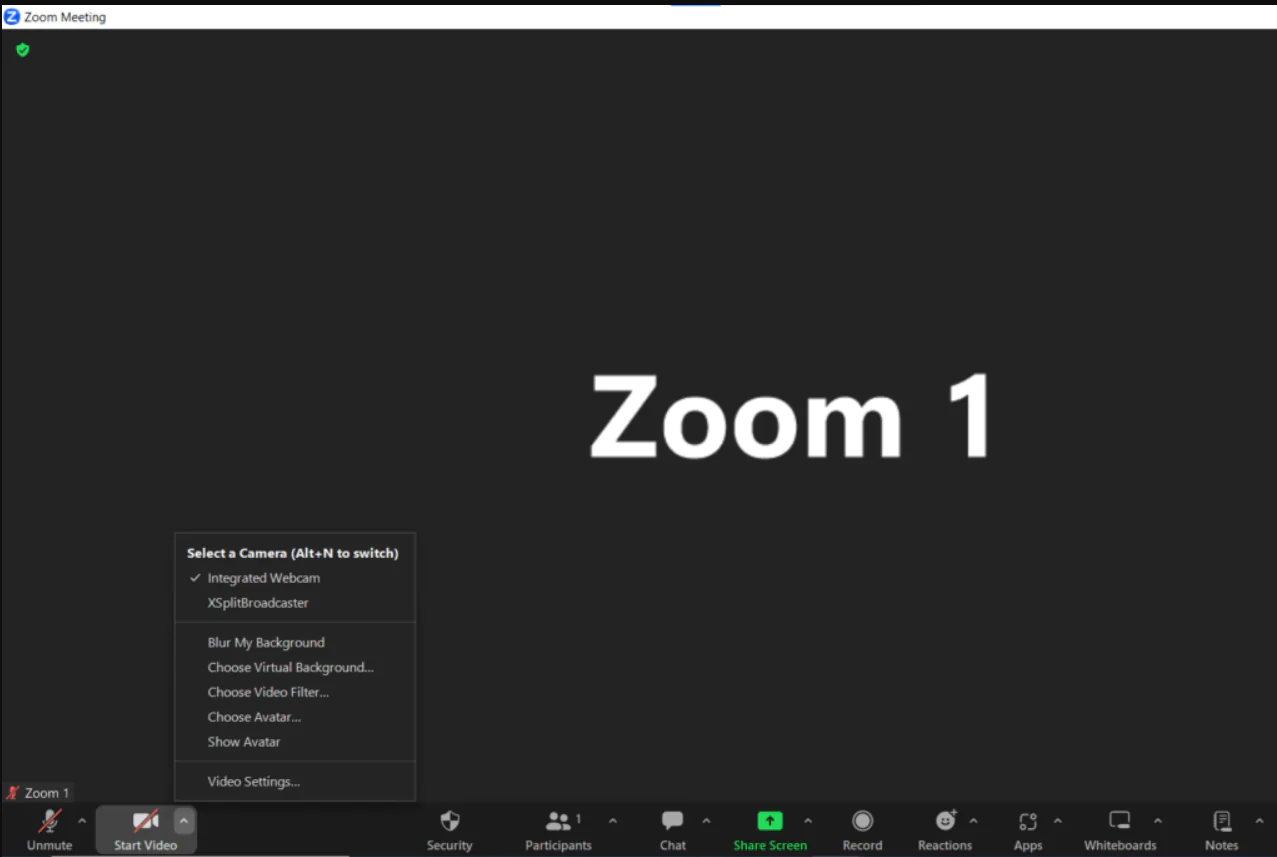Viewport: 1277px width, 857px height.
Task: Expand the arrow next to Notes
Action: coord(1259,822)
